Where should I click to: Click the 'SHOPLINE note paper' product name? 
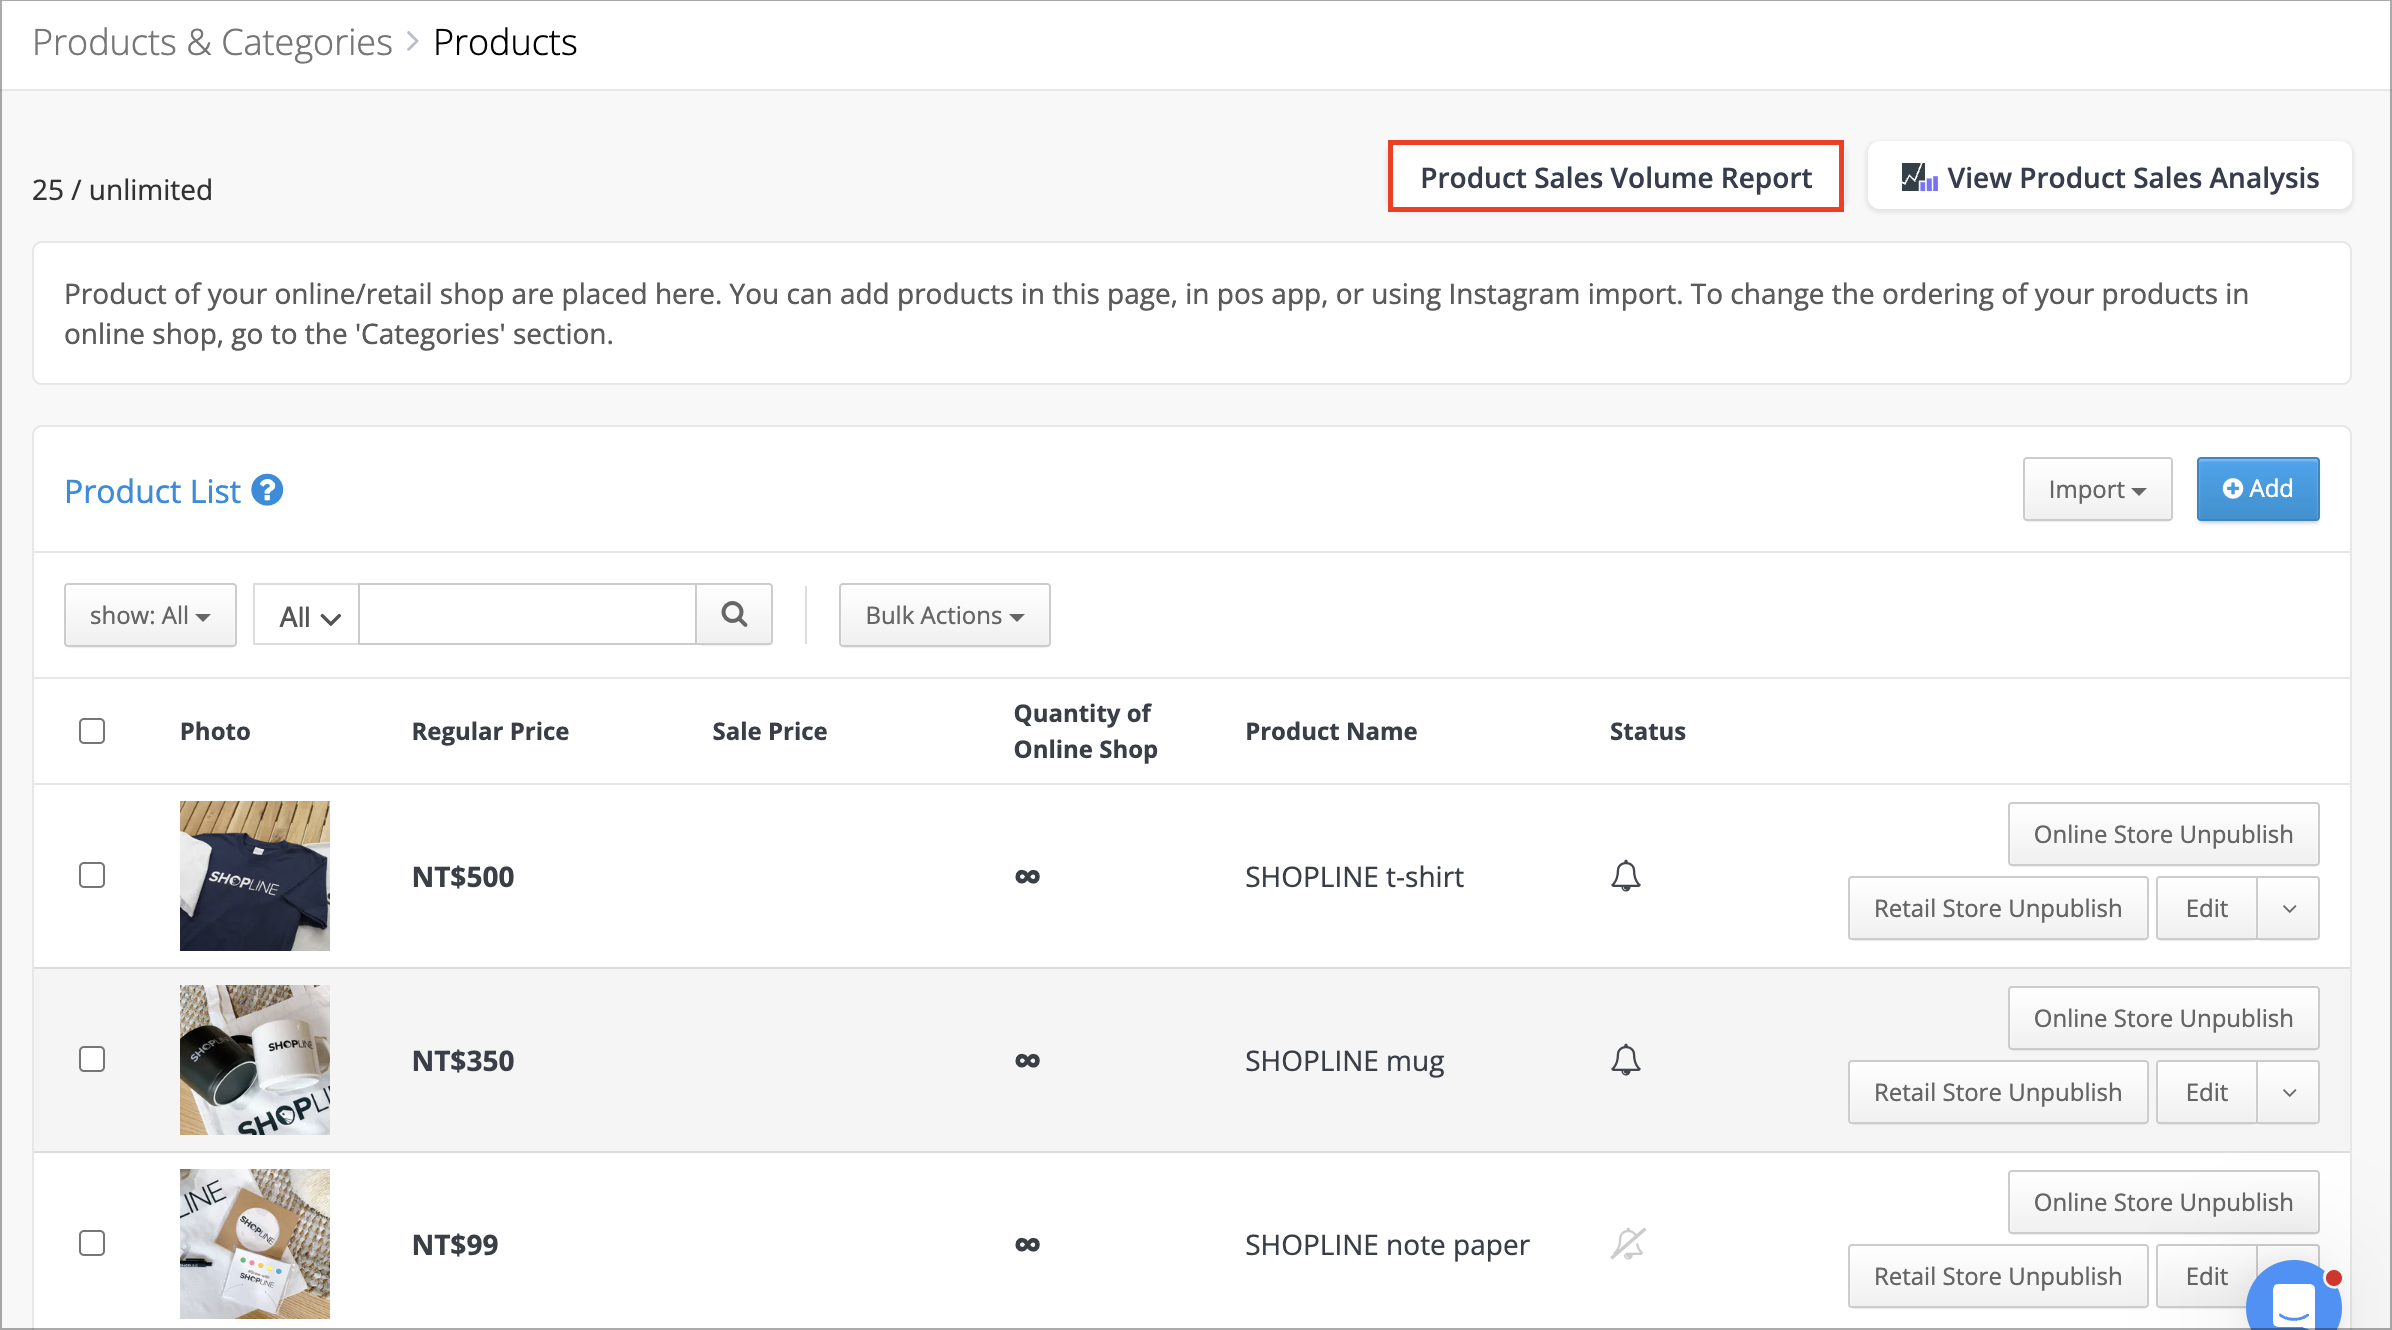point(1387,1245)
